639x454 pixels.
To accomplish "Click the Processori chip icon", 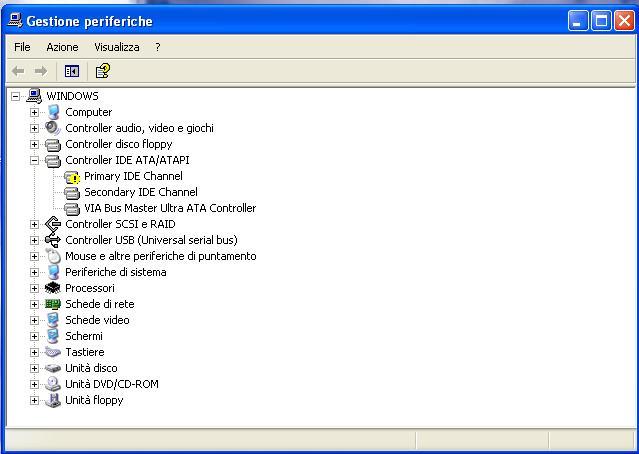I will point(53,288).
